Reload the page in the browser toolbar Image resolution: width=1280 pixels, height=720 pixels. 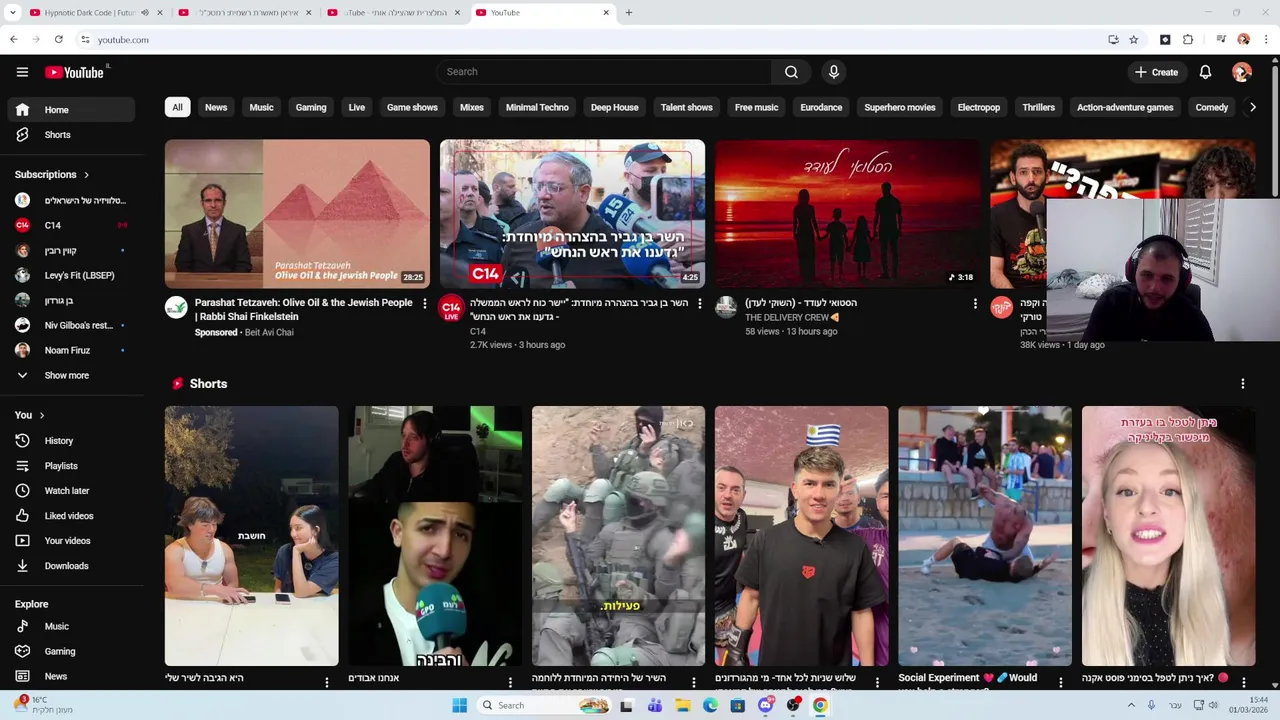tap(59, 40)
